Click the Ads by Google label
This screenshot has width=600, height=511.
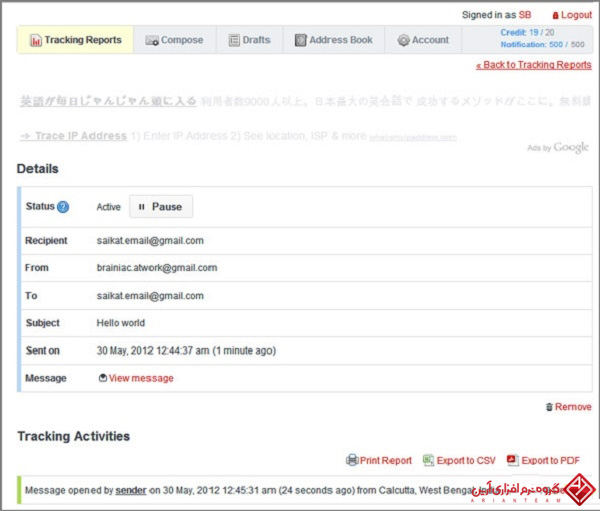coord(558,147)
